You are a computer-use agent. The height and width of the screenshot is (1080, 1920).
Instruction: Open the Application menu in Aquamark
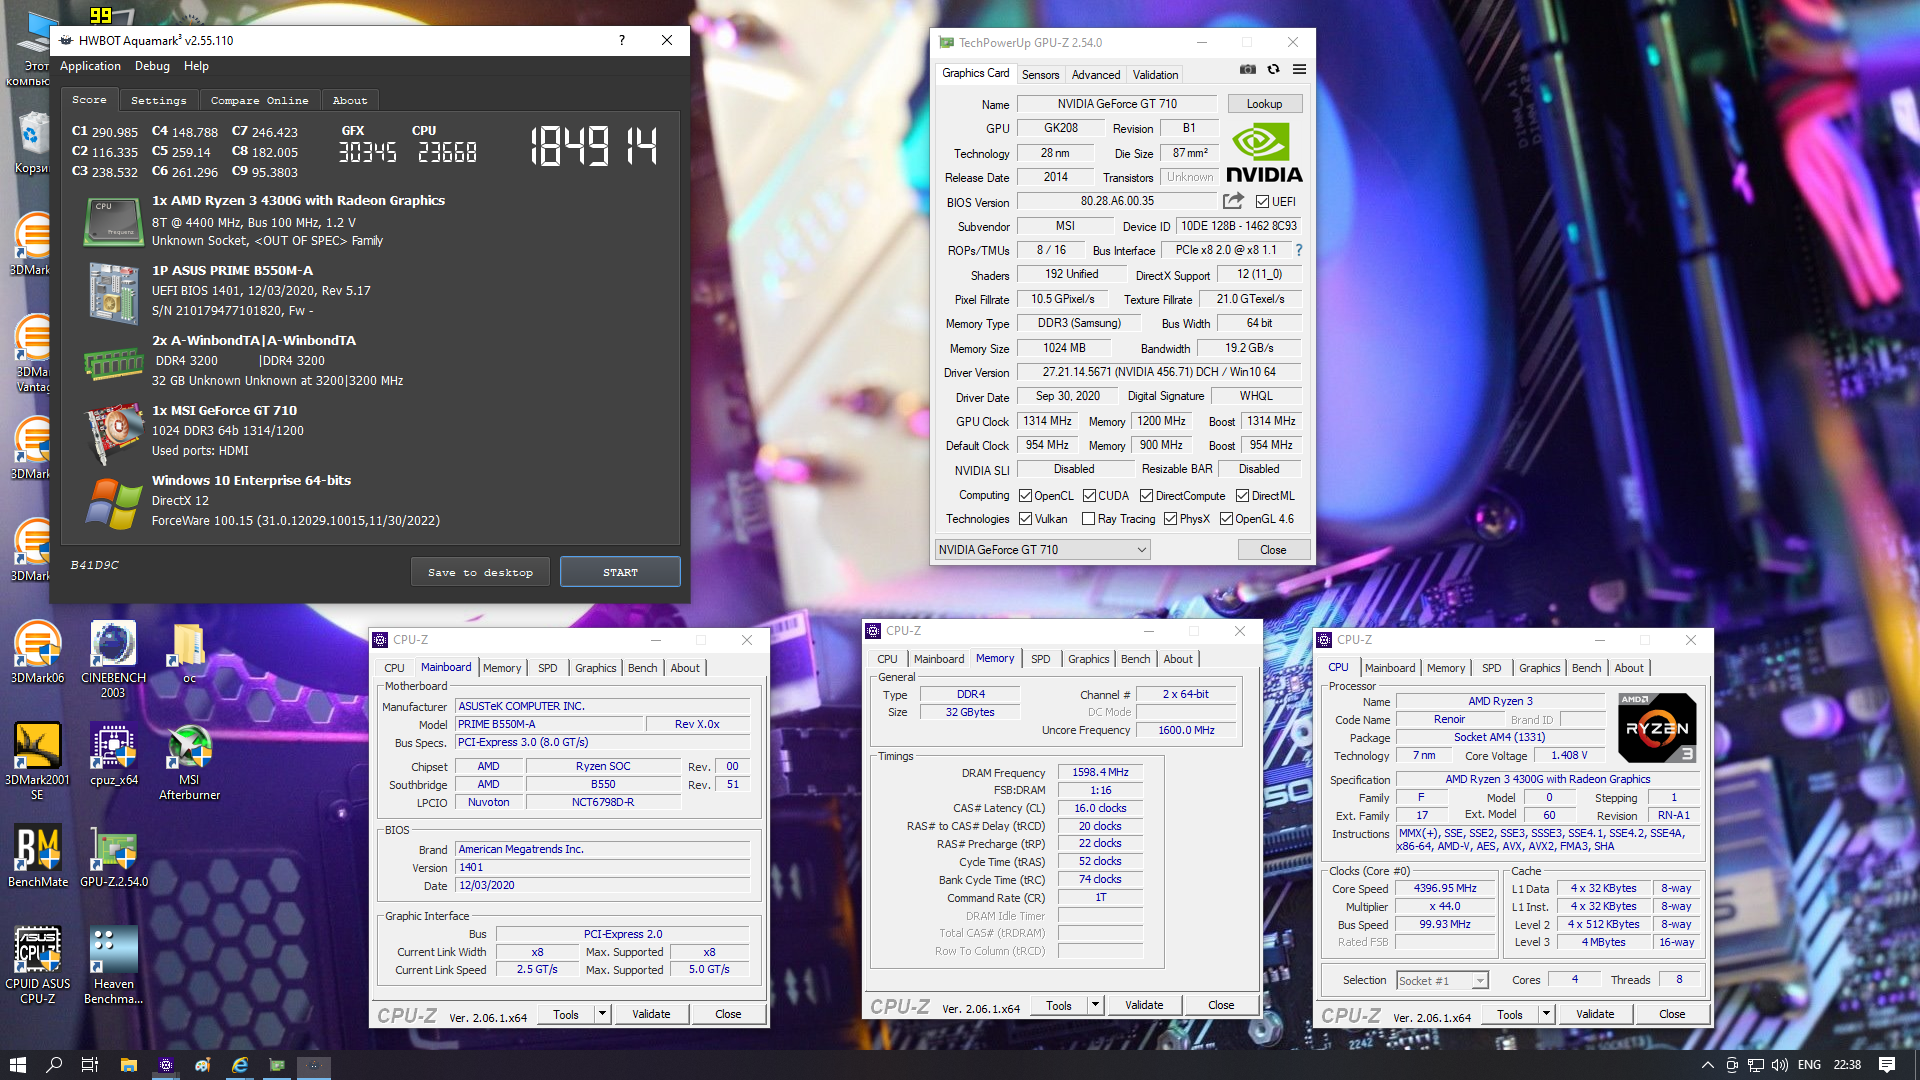tap(90, 66)
